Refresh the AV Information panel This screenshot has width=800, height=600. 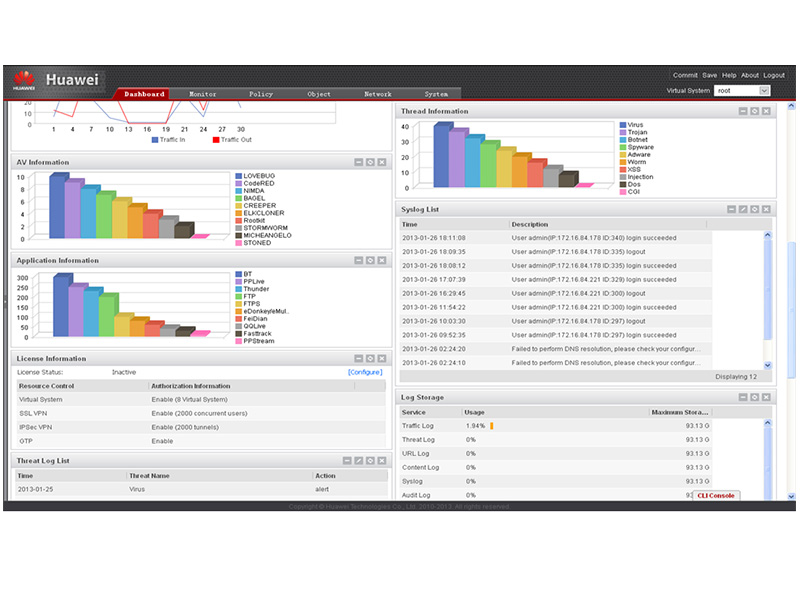pos(370,162)
